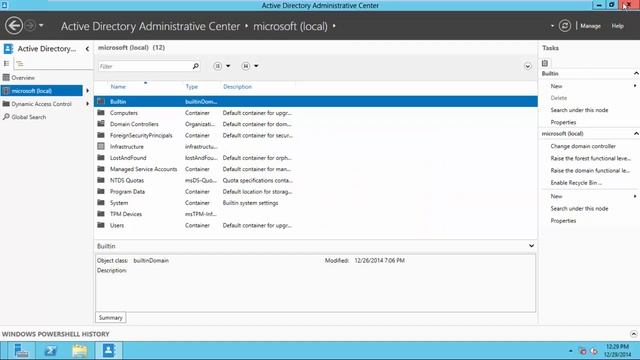The image size is (640, 360).
Task: Click the refresh icon in header
Action: [x=564, y=26]
